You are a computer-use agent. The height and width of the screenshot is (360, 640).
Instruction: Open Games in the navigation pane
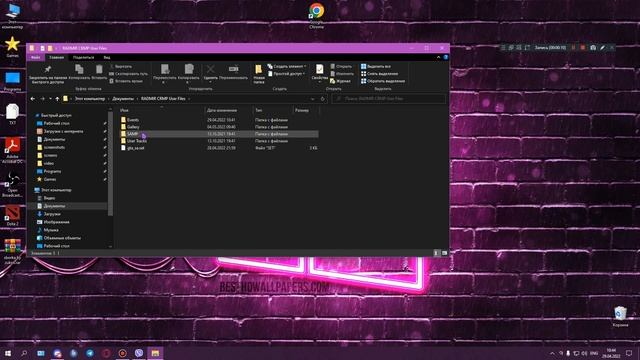tap(50, 179)
